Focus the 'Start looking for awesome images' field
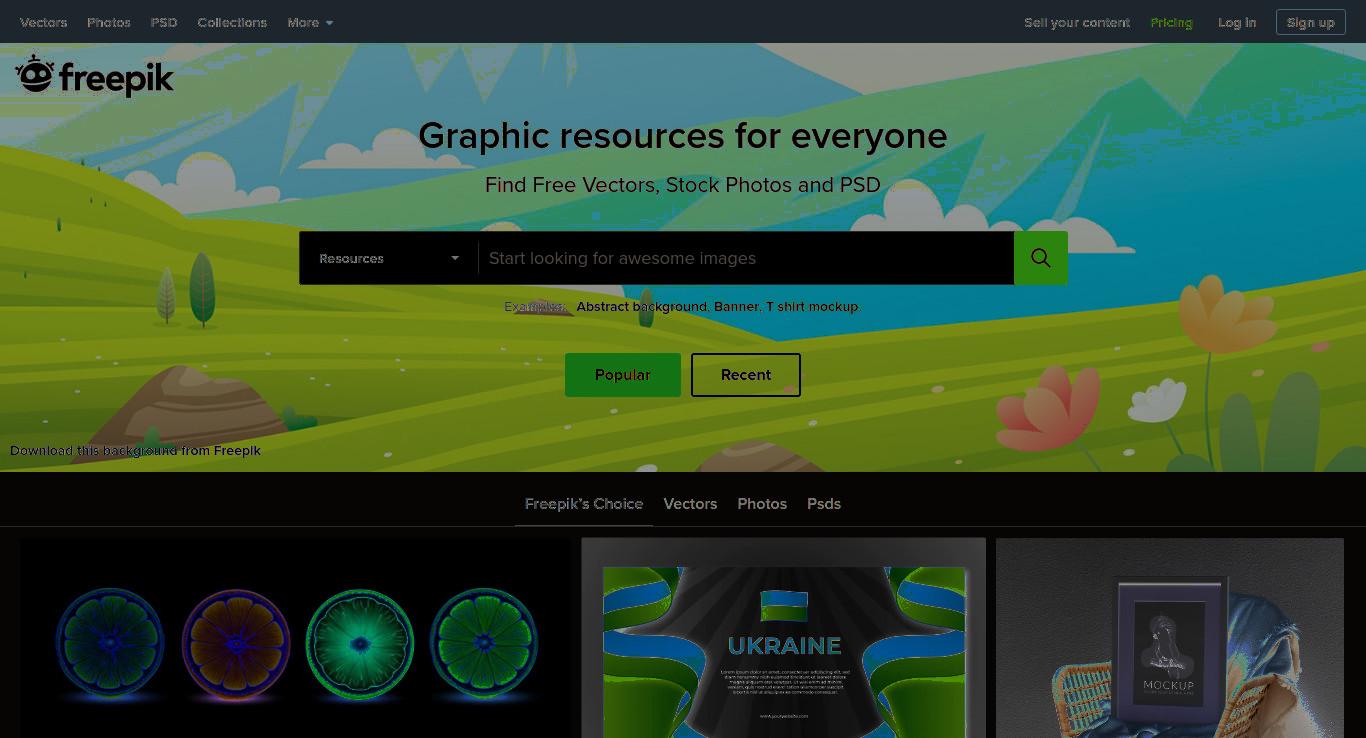Viewport: 1366px width, 738px height. point(746,258)
